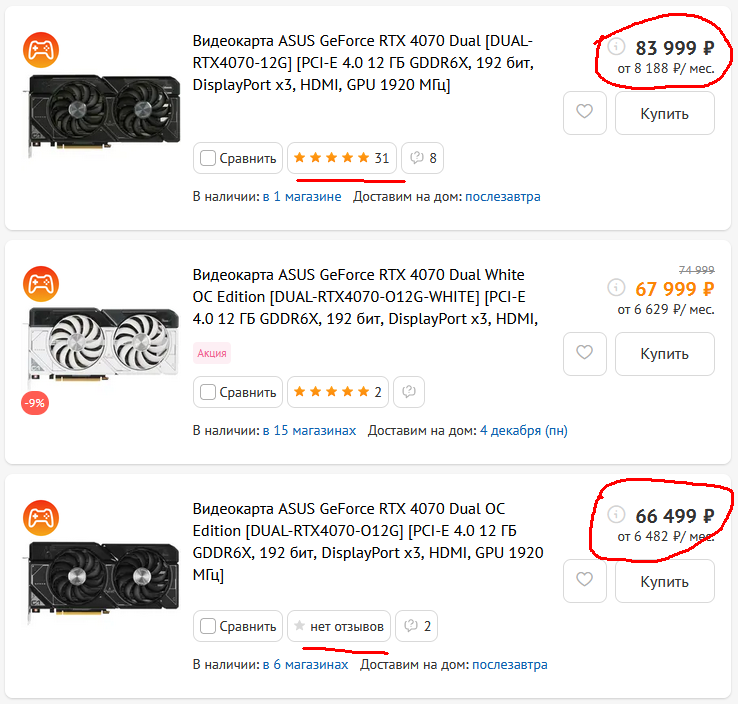Open comments showing 8 for first card
Viewport: 738px width, 704px height.
[x=423, y=158]
